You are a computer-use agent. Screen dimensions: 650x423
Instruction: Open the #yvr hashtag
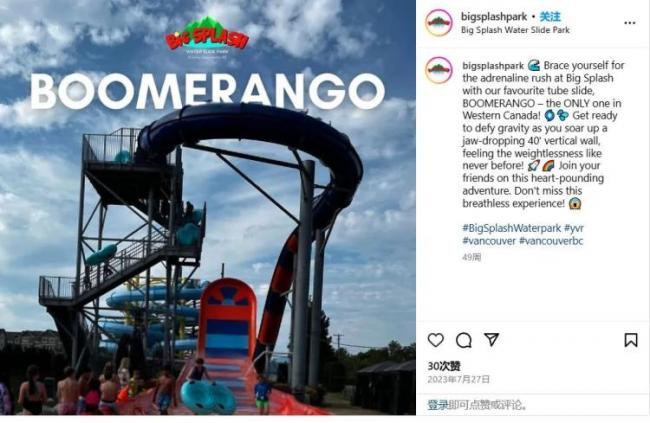pyautogui.click(x=574, y=228)
